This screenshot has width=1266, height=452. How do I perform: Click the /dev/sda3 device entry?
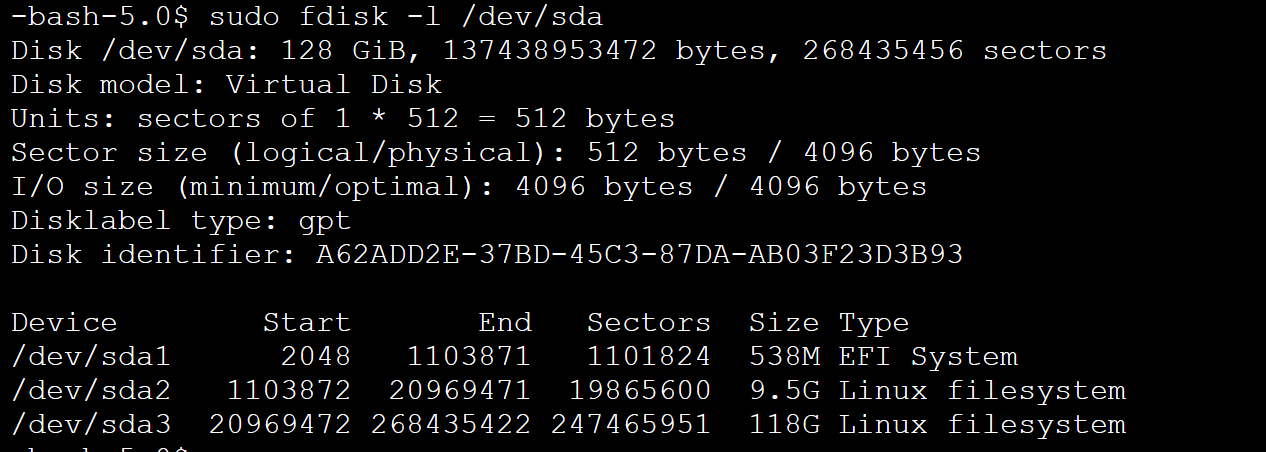(x=91, y=424)
